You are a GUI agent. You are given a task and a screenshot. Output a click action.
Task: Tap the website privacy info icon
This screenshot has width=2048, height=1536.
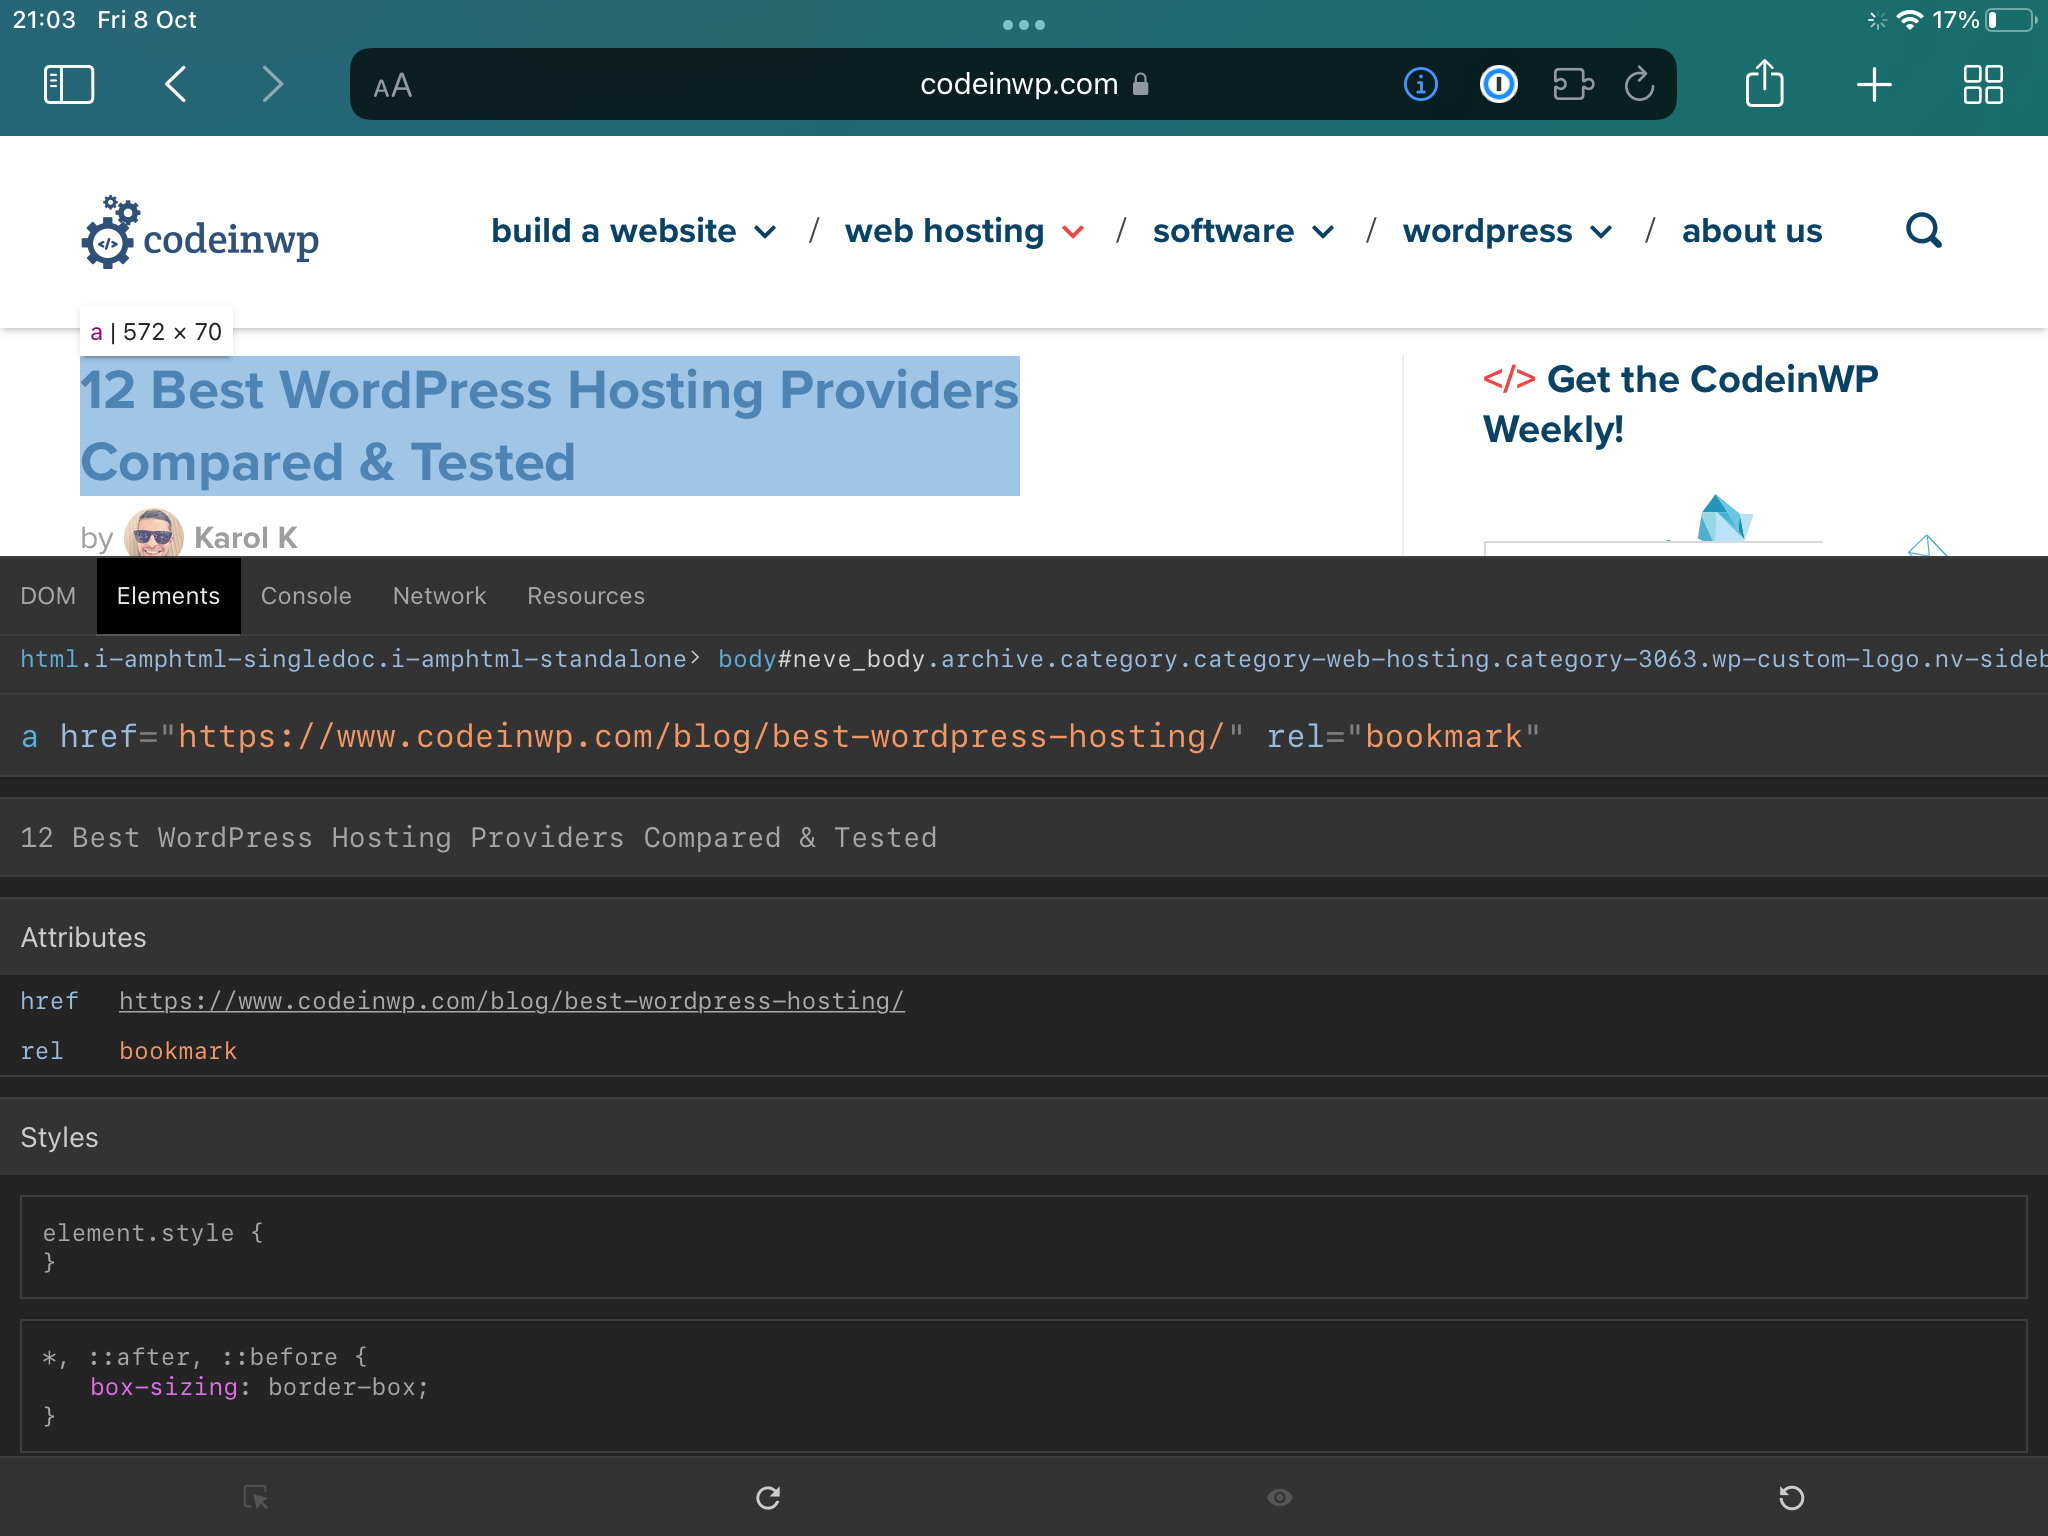1419,84
